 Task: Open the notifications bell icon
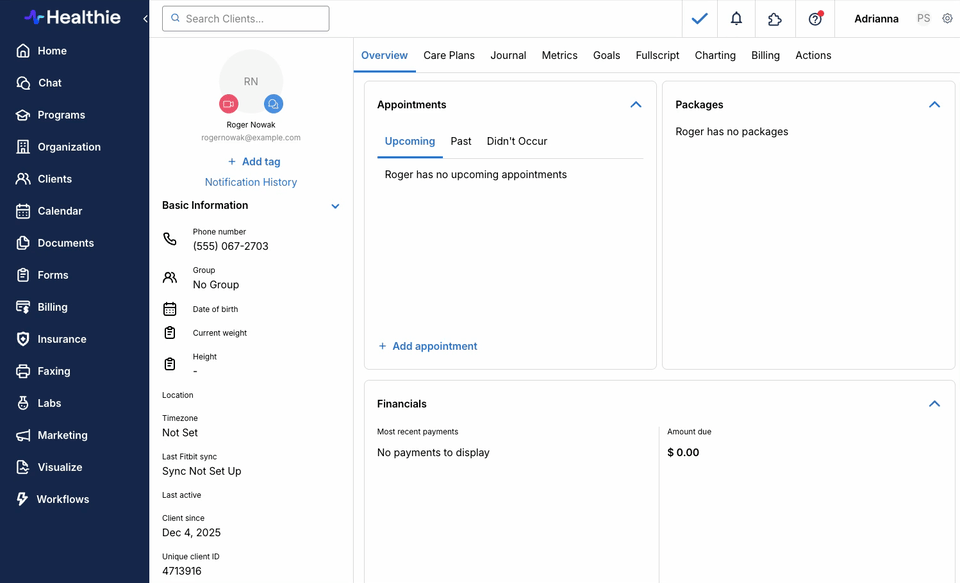click(736, 19)
